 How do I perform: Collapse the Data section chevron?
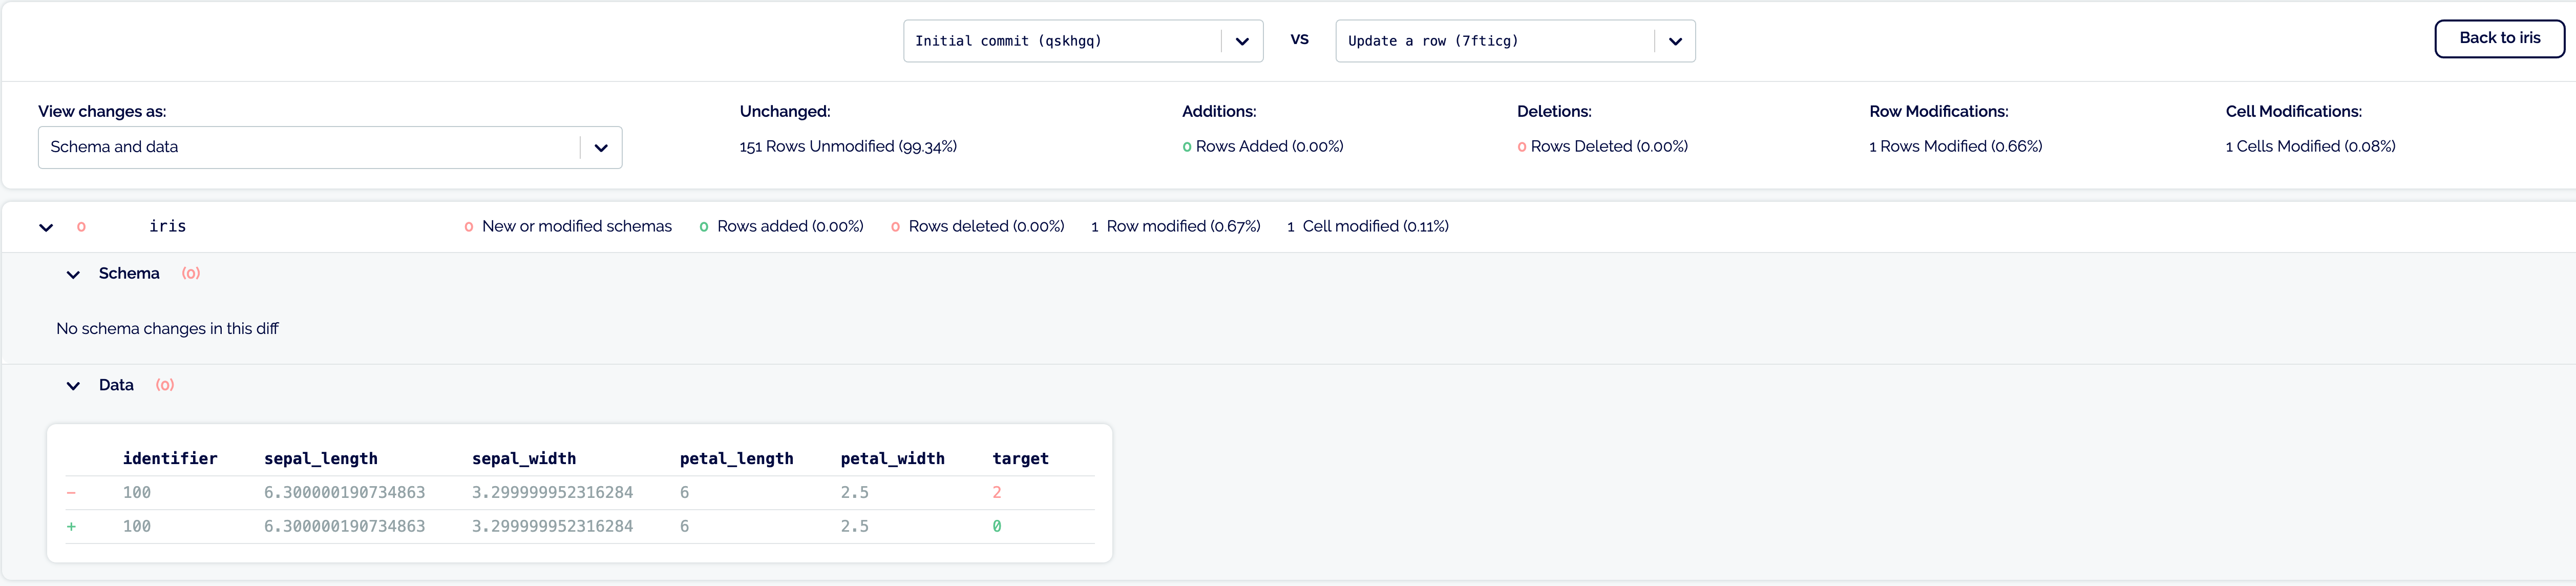[x=73, y=386]
